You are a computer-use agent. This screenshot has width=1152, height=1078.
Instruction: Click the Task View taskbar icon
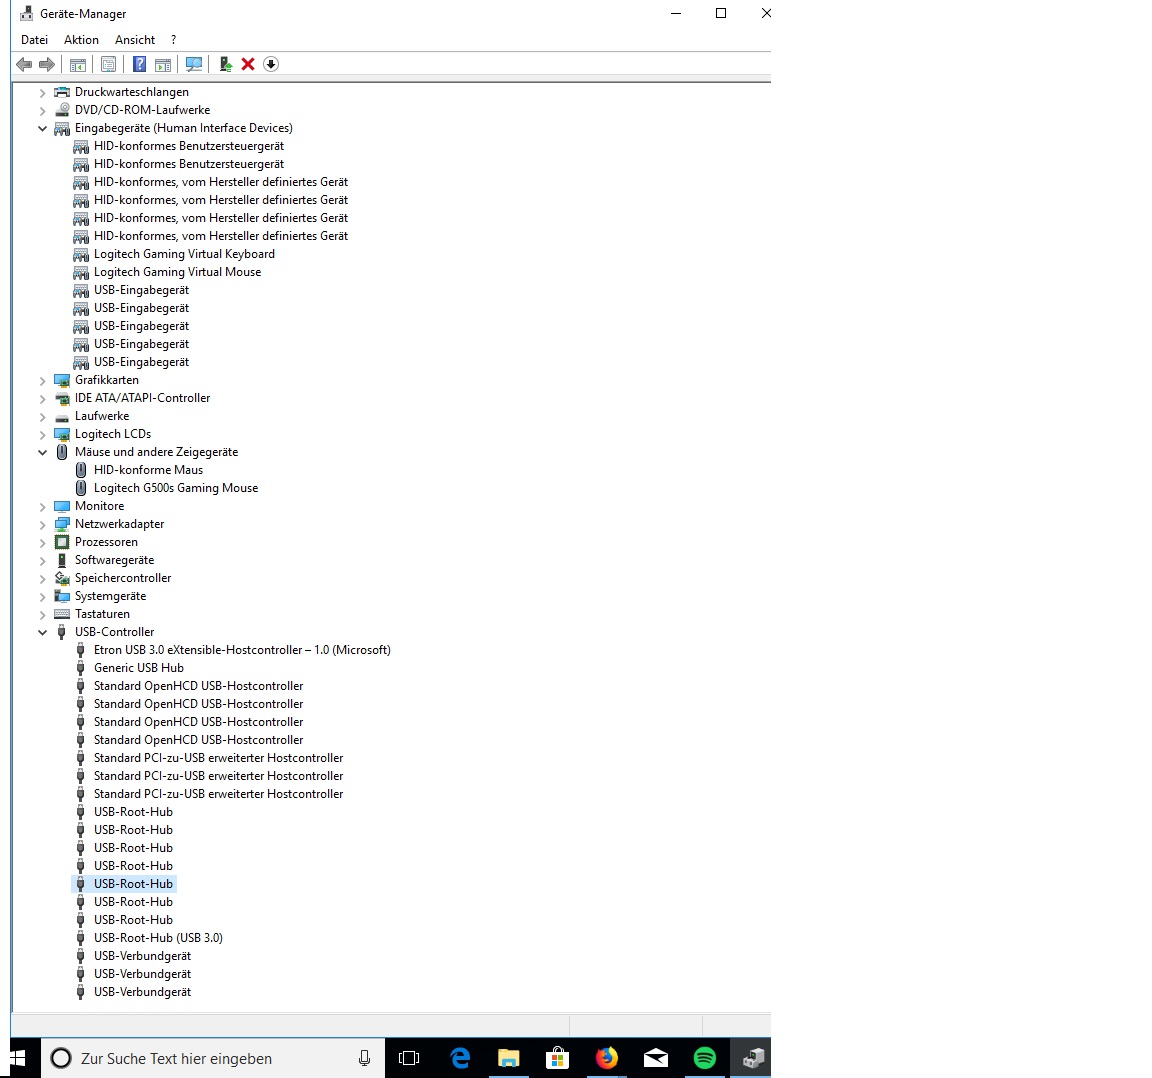click(x=409, y=1058)
